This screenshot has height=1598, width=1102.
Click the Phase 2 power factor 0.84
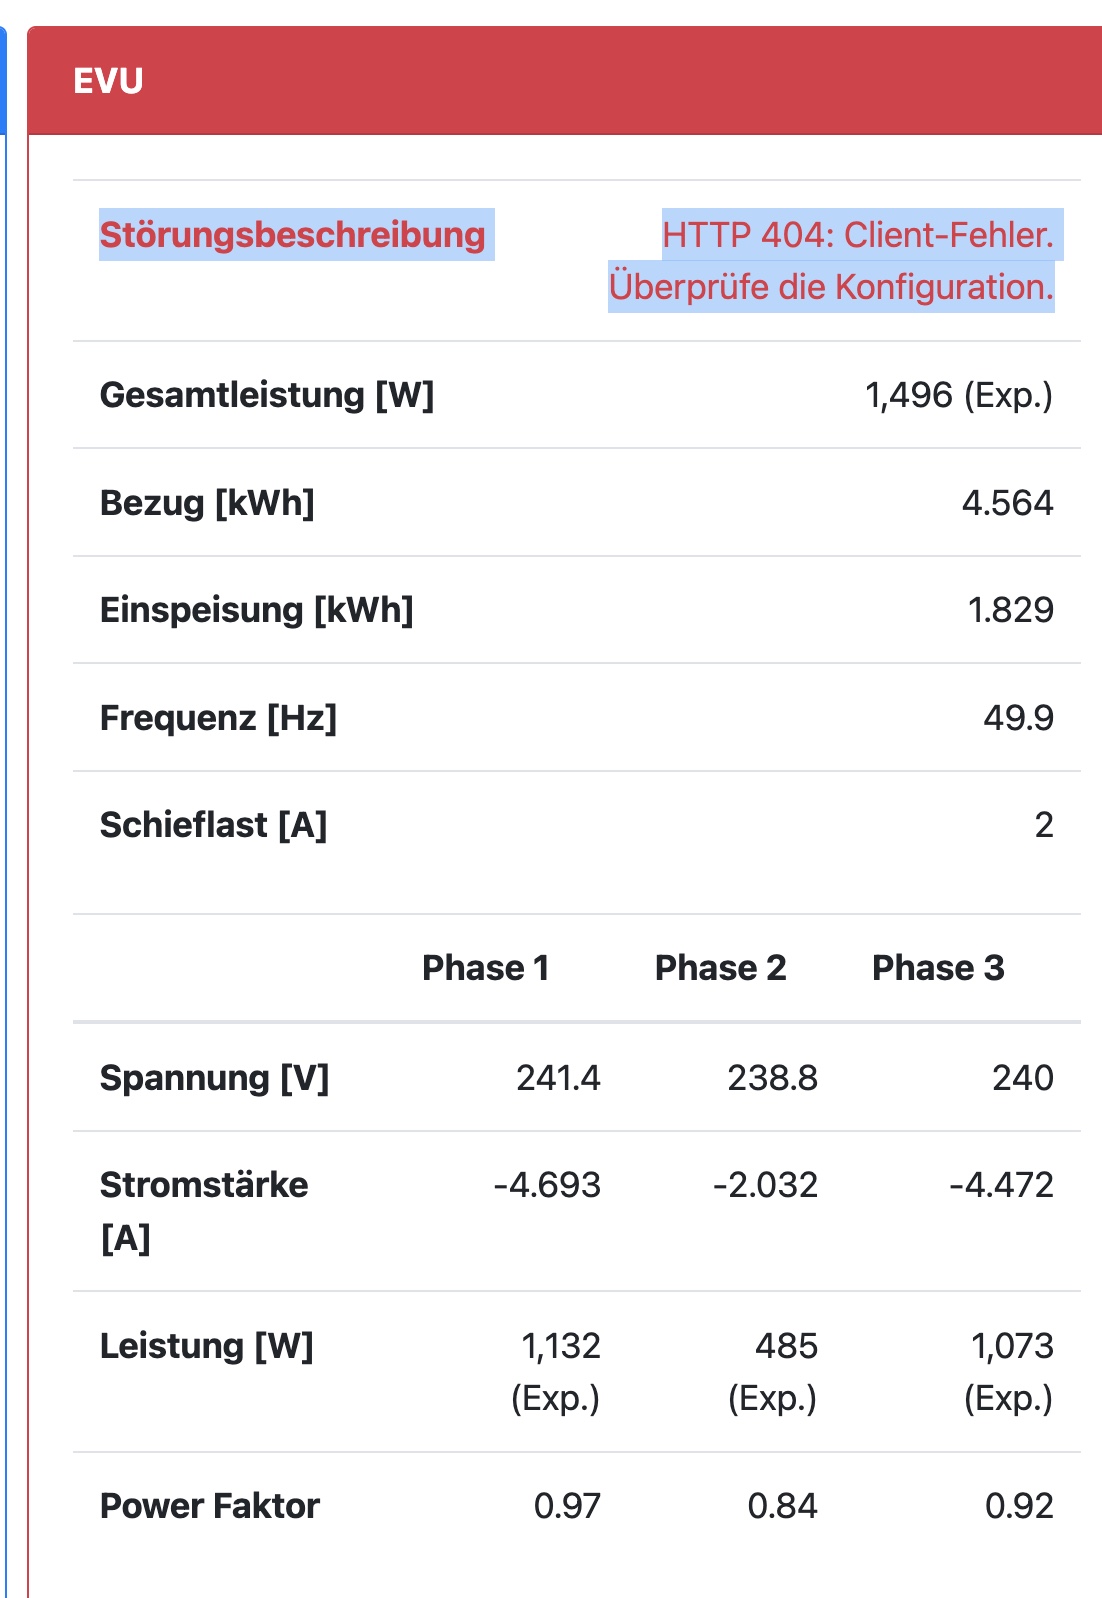coord(782,1506)
